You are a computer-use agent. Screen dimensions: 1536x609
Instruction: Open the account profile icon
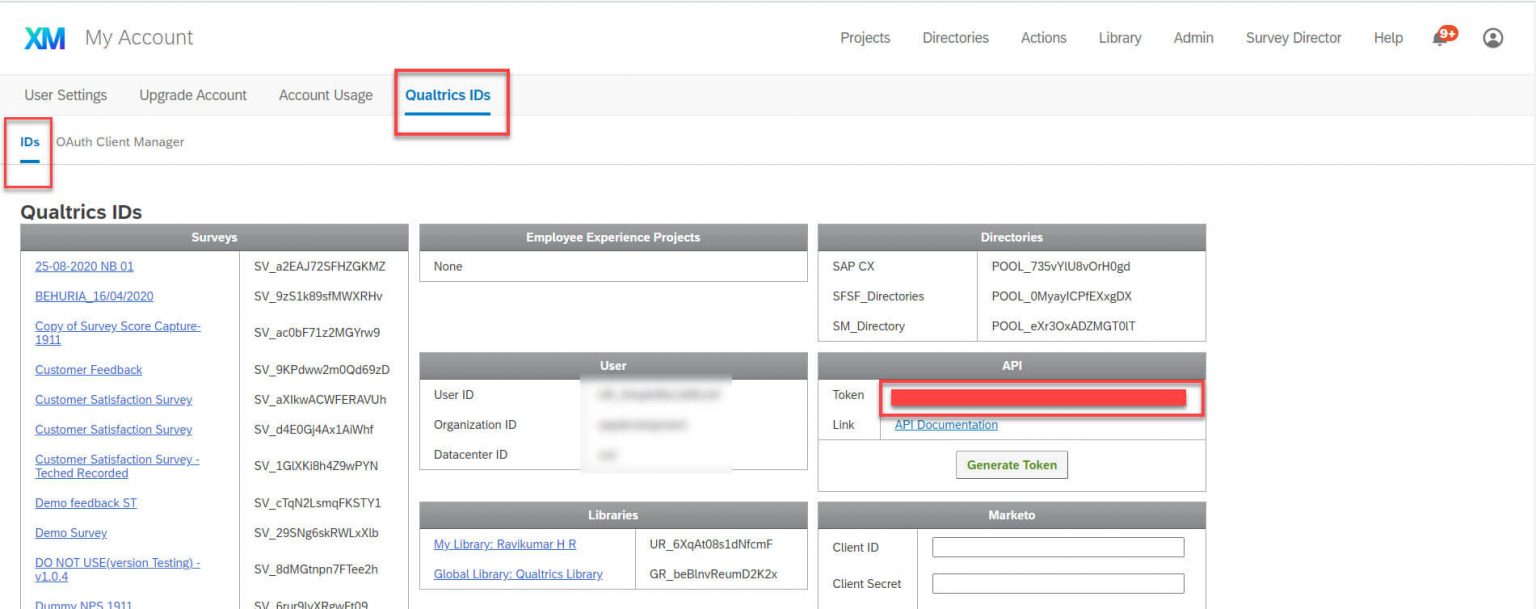point(1492,36)
